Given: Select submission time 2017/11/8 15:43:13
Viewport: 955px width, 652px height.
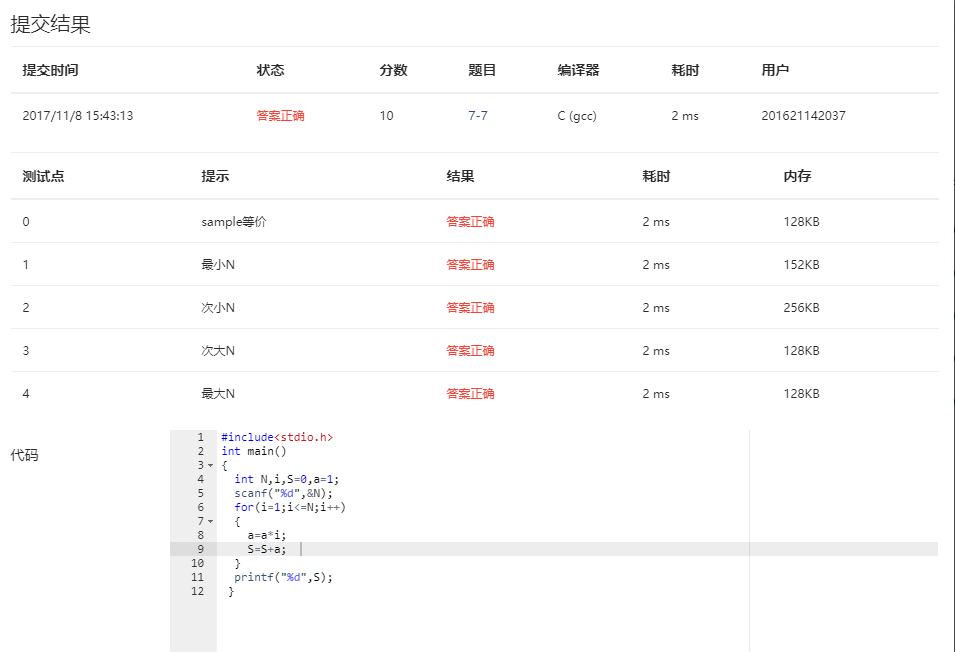Looking at the screenshot, I should tap(78, 116).
